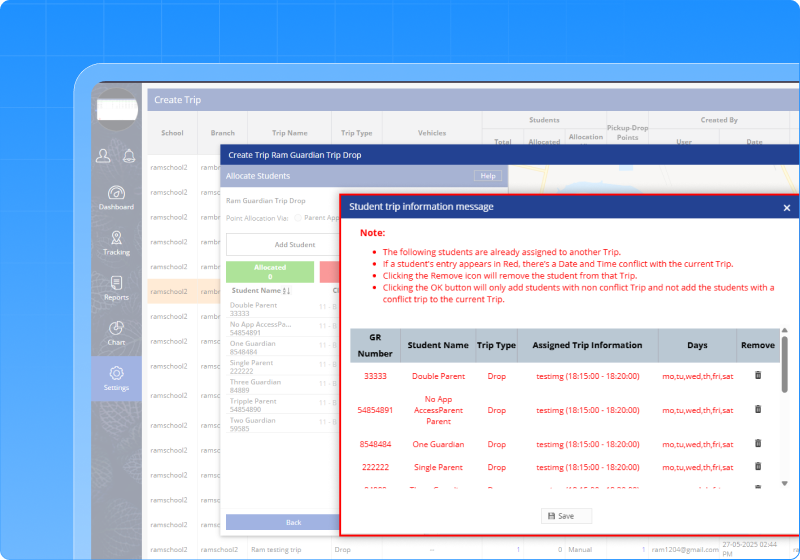
Task: Open Settings in the sidebar
Action: [x=116, y=378]
